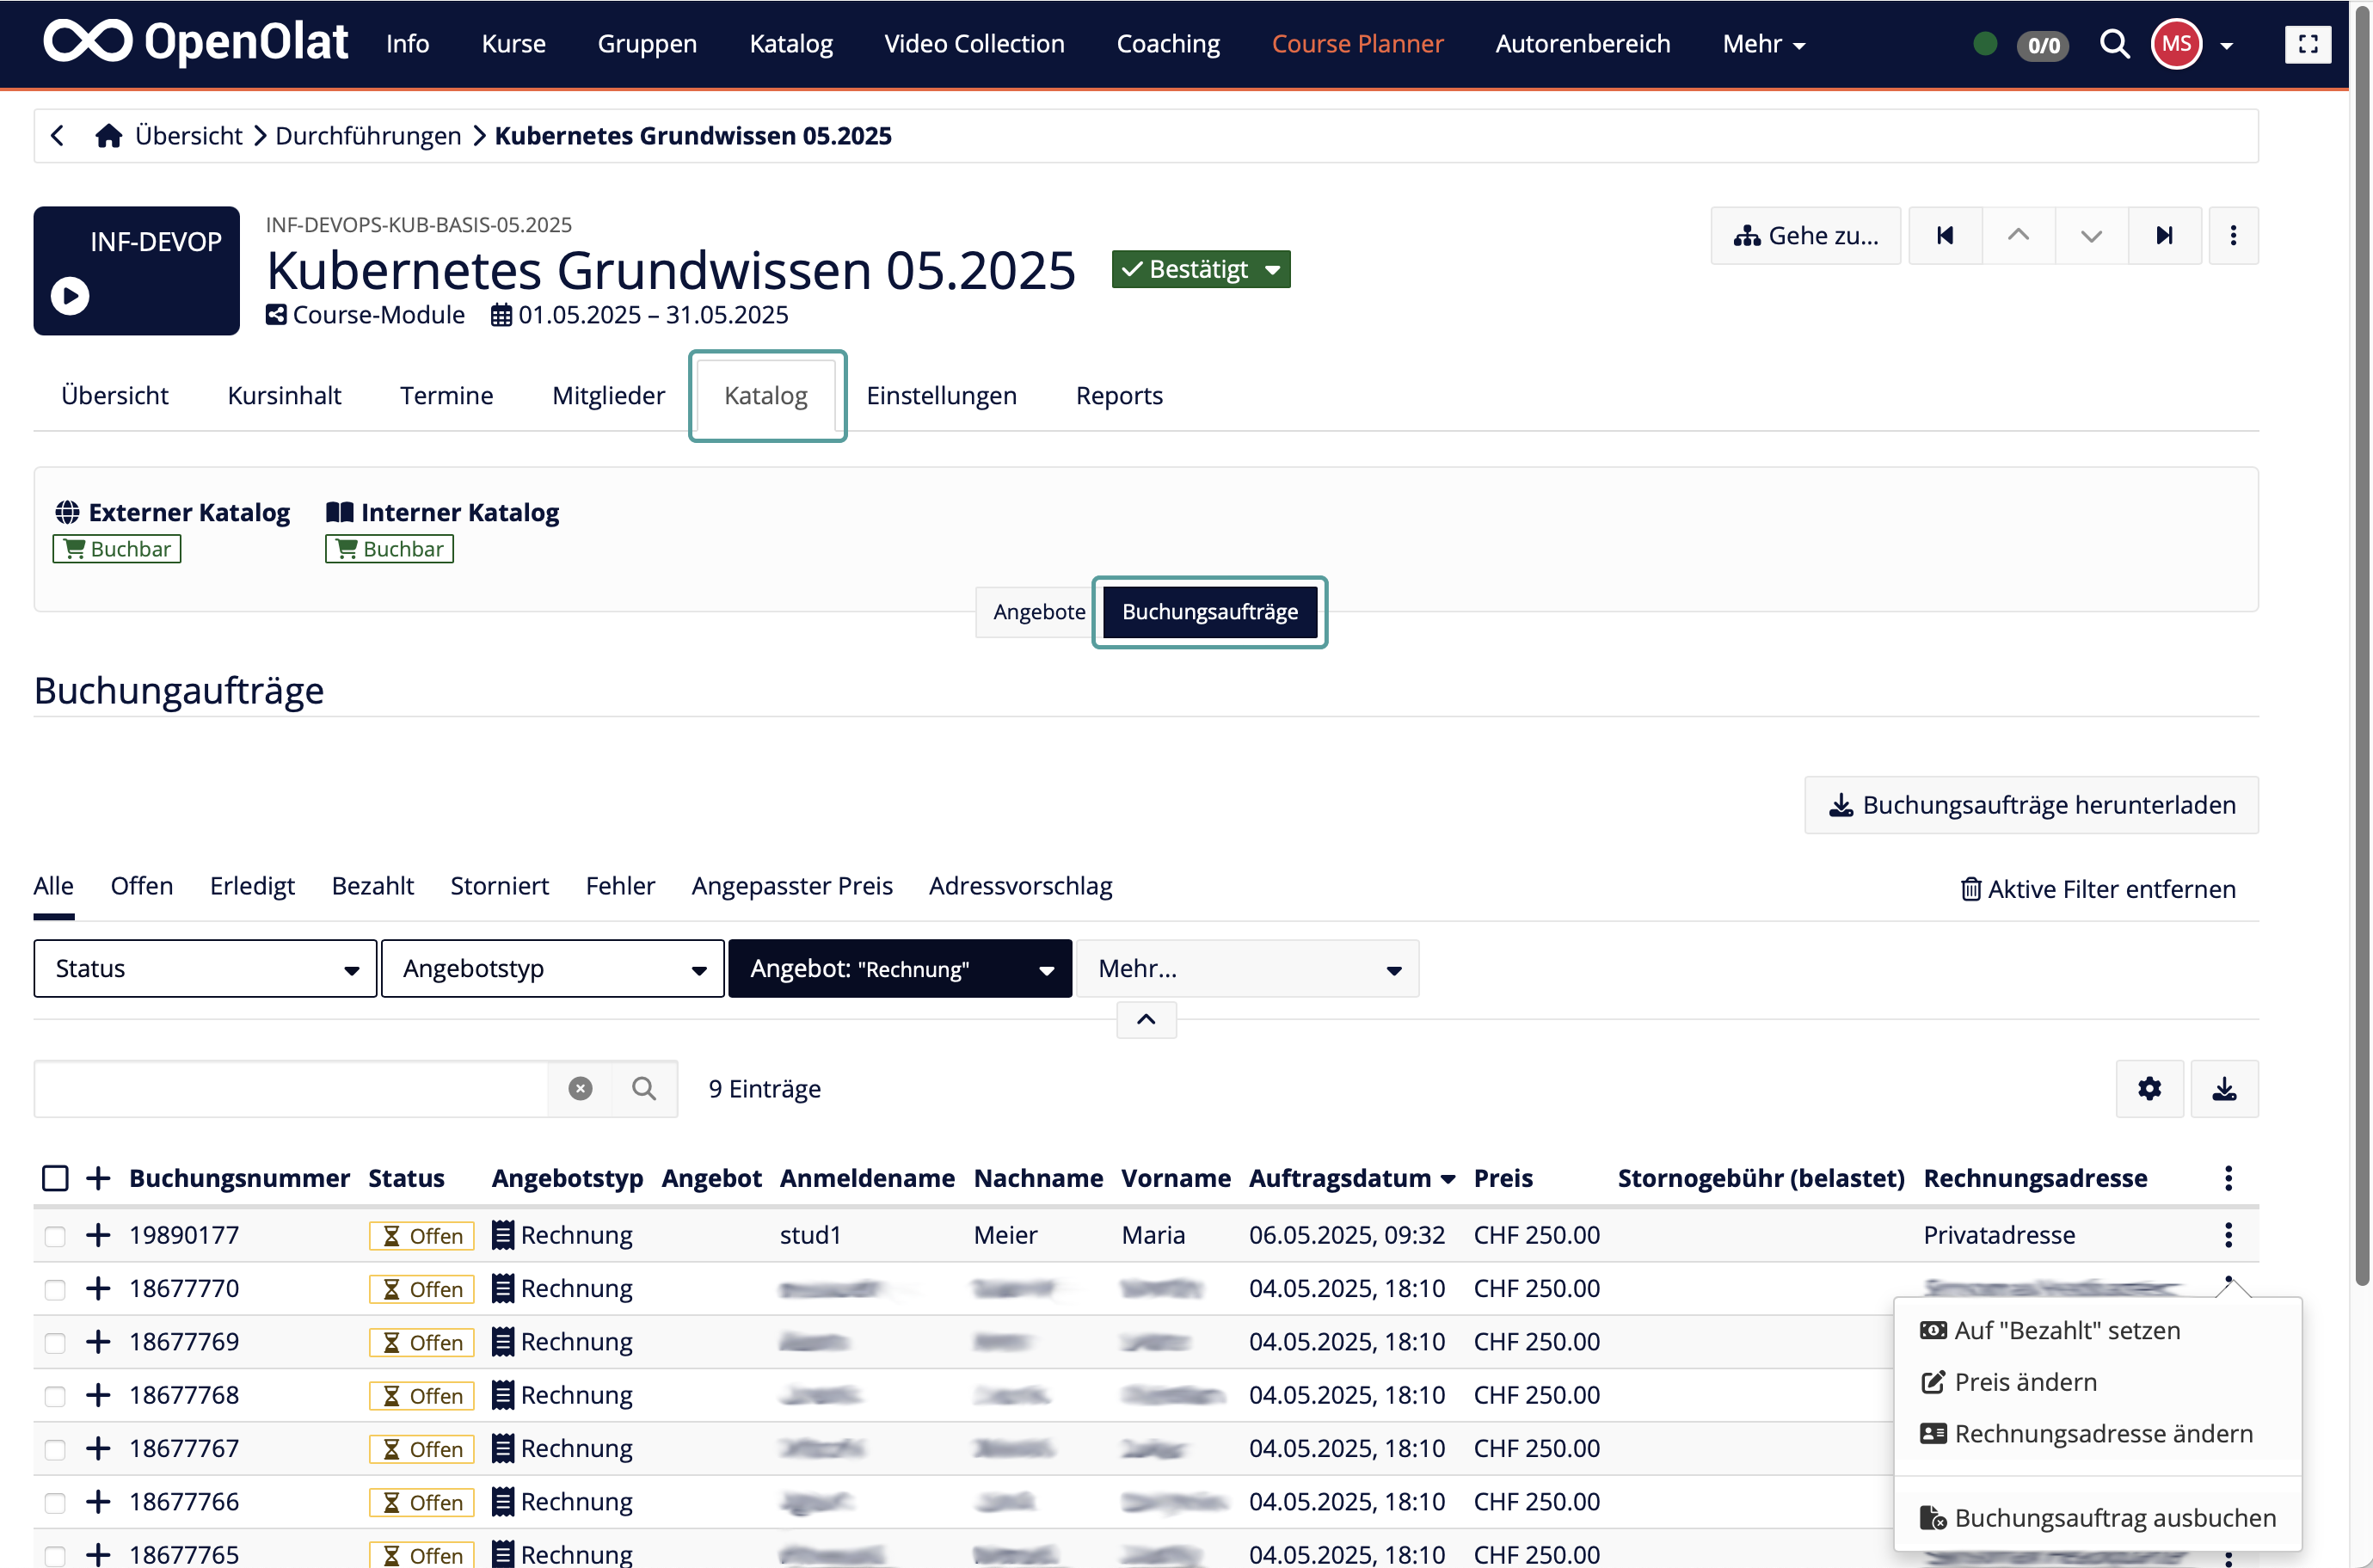Viewport: 2373px width, 1568px height.
Task: Clear the search field with the x icon
Action: [x=580, y=1088]
